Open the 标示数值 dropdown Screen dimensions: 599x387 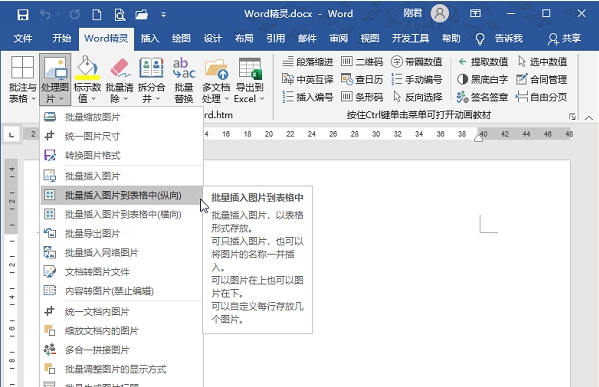(x=87, y=80)
